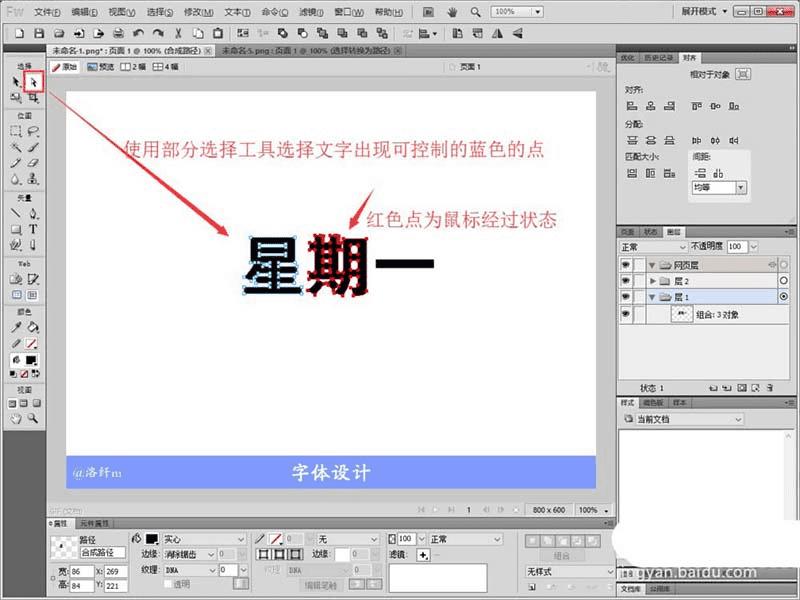Toggle visibility of layer 1
This screenshot has width=800, height=600.
tap(626, 297)
